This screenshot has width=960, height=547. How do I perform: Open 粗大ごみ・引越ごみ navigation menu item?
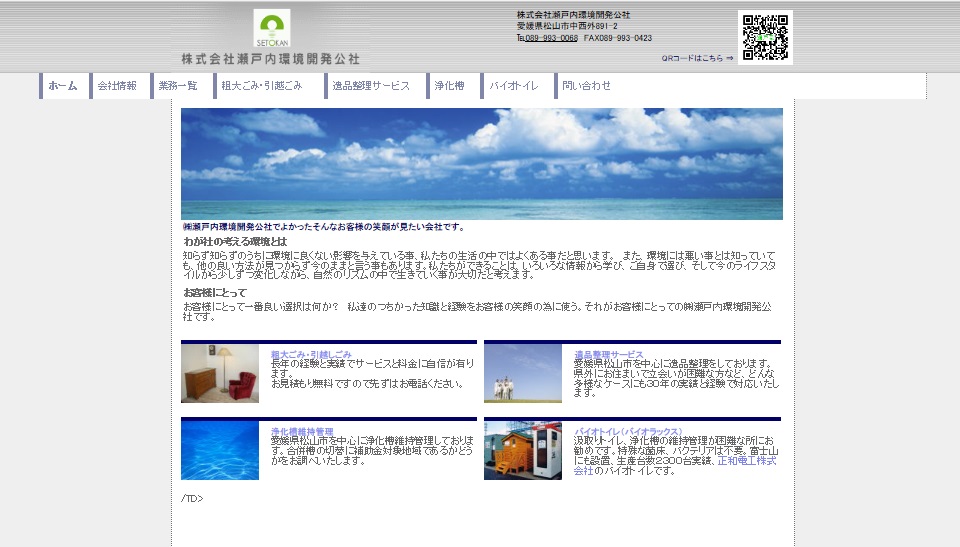261,86
